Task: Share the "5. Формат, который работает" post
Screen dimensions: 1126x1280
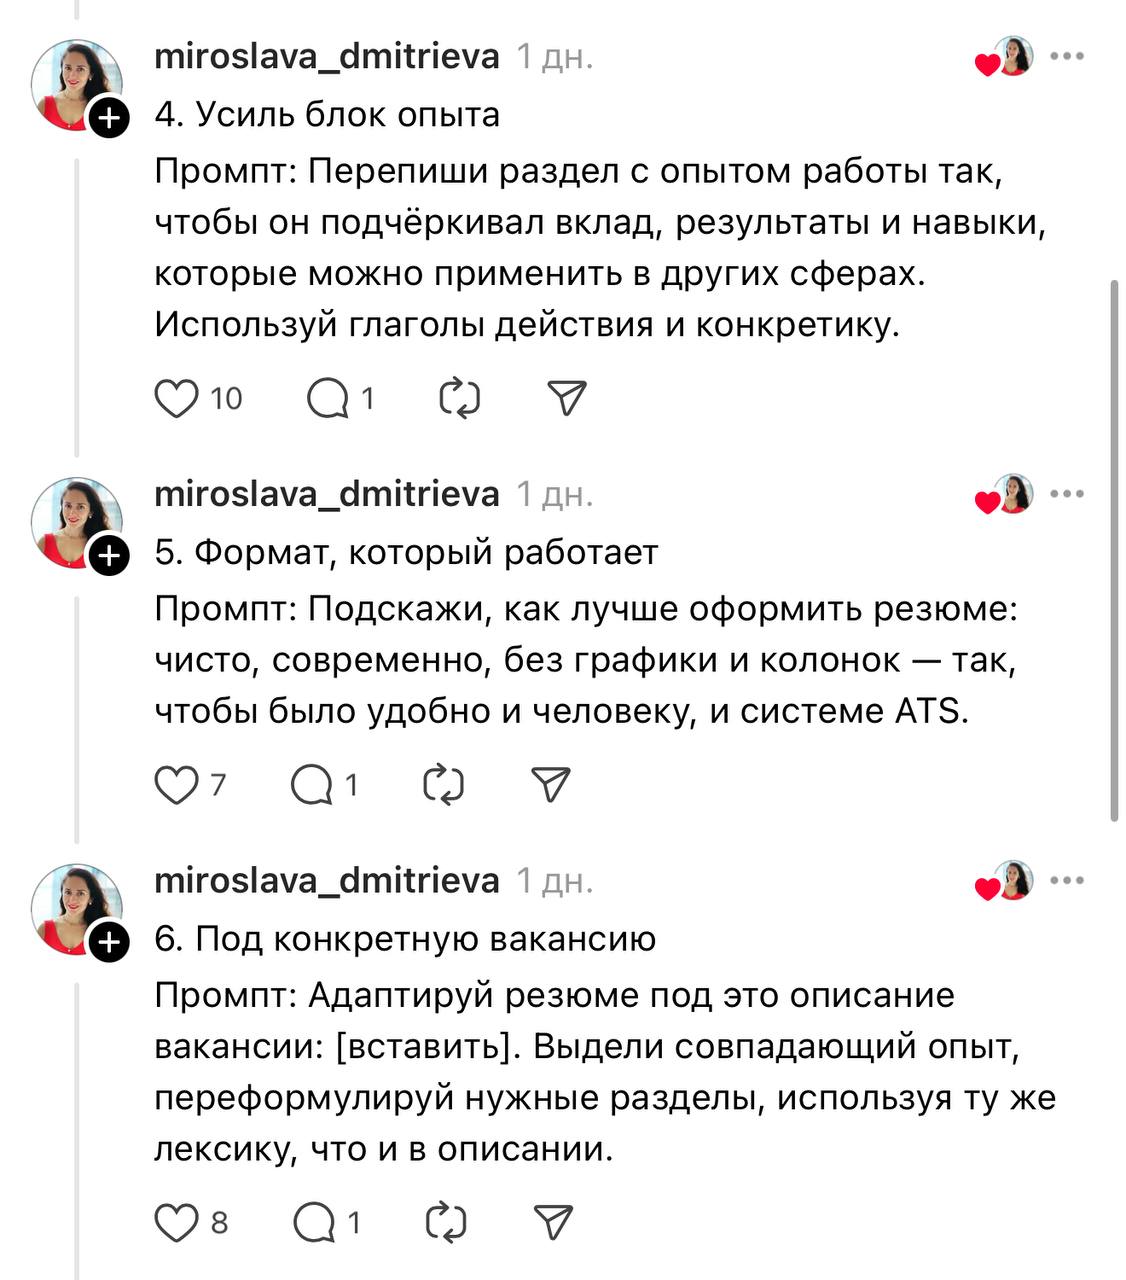Action: [x=551, y=785]
